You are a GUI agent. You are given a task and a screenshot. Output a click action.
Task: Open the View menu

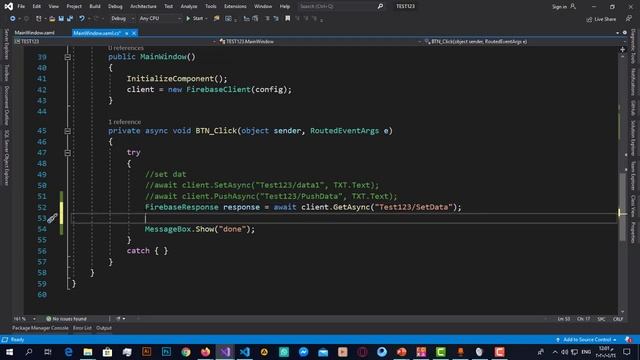[x=53, y=7]
